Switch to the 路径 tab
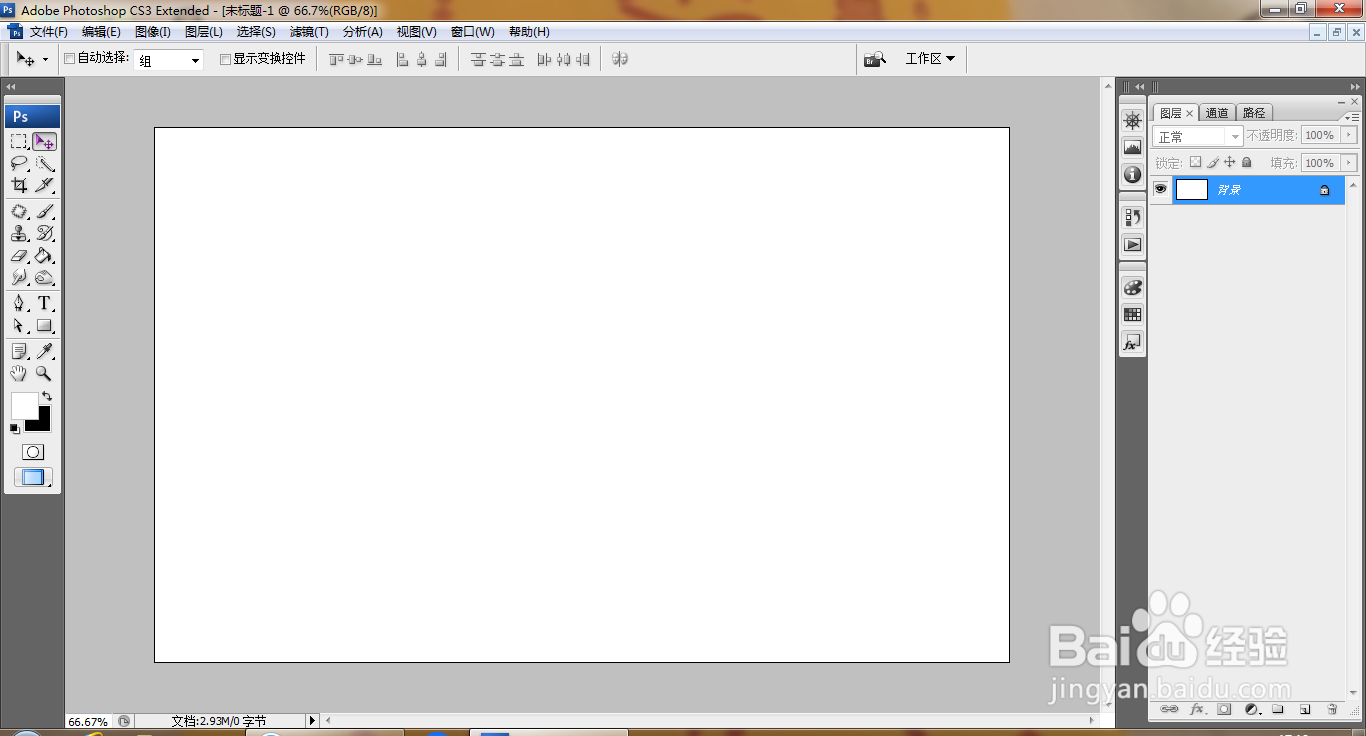Viewport: 1366px width, 736px height. click(x=1254, y=113)
